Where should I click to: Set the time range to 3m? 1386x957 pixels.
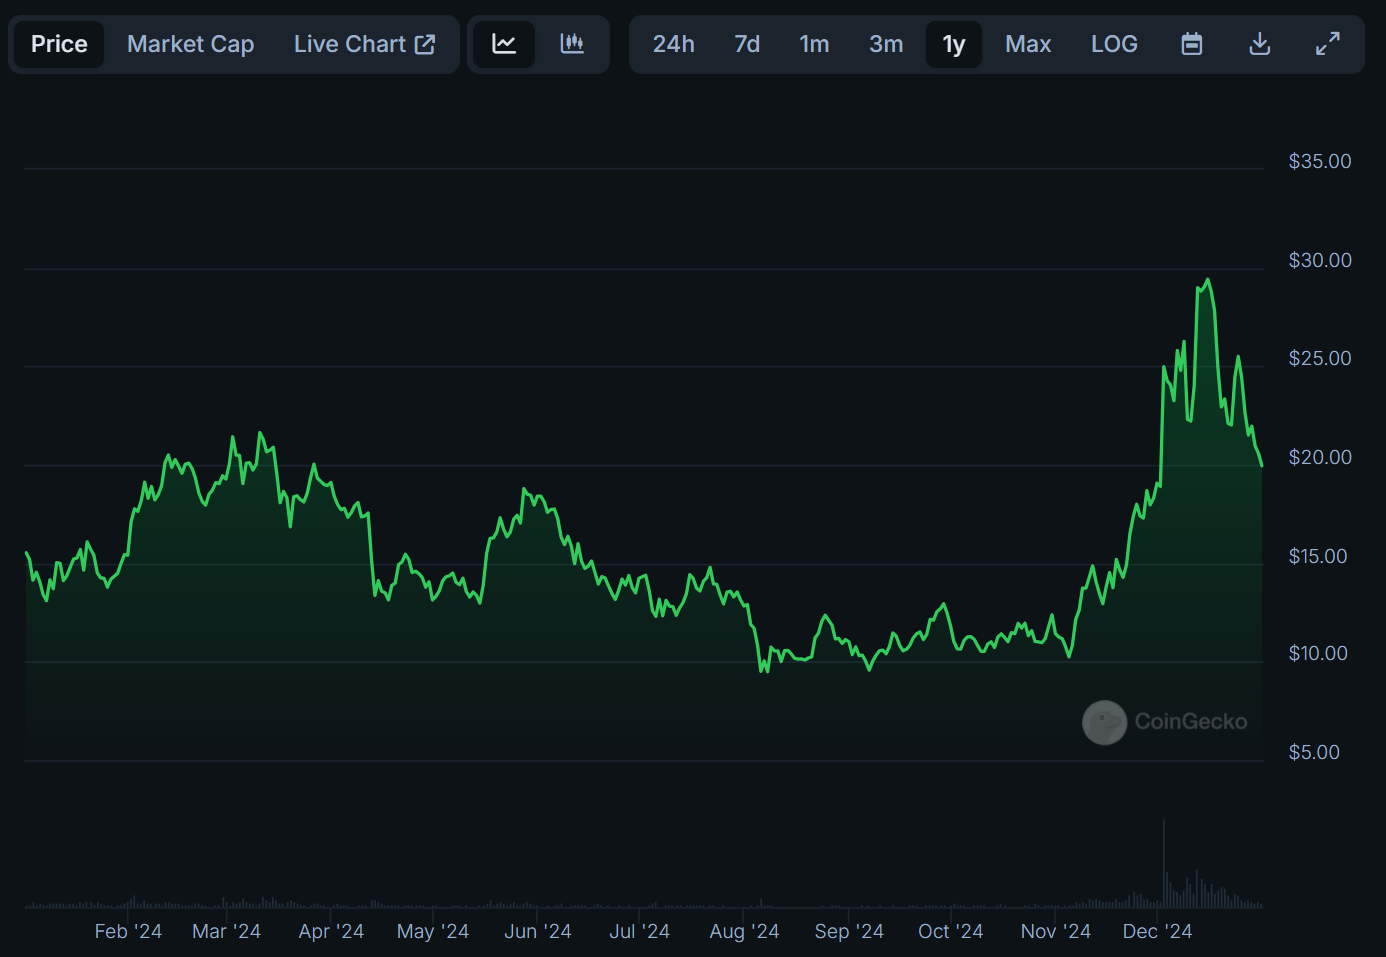coord(886,44)
